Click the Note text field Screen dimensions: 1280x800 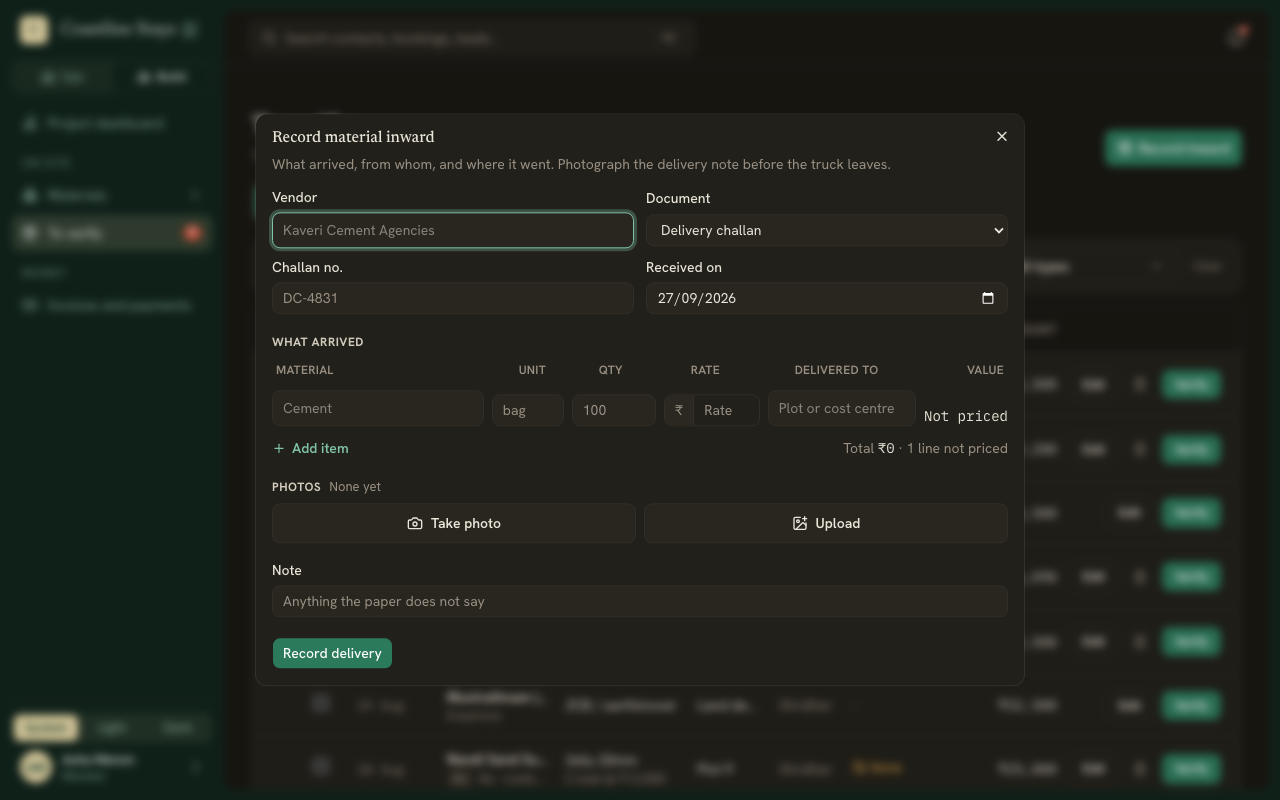point(640,601)
